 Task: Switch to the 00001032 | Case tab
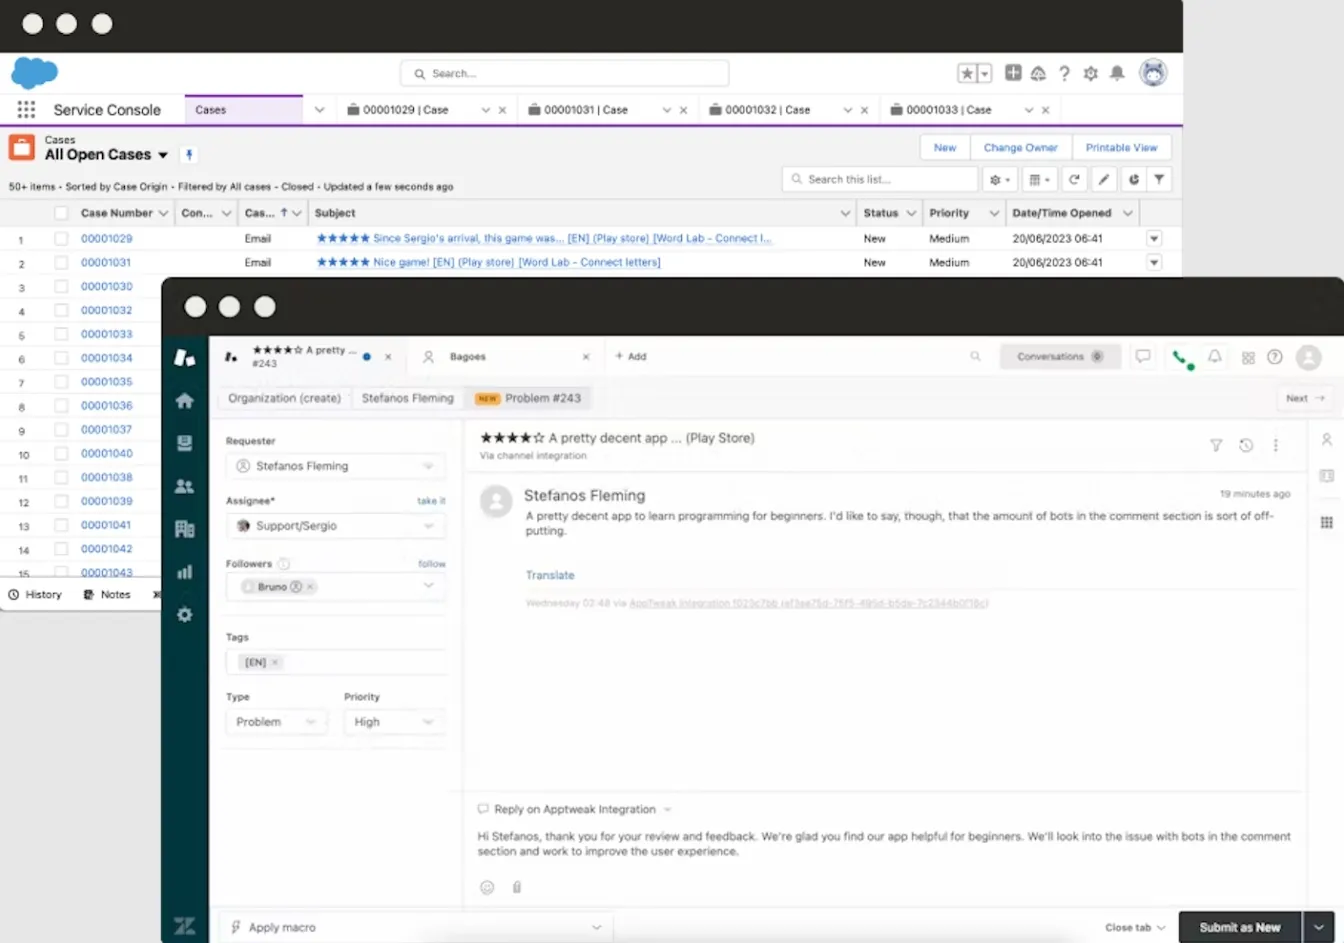pyautogui.click(x=767, y=110)
